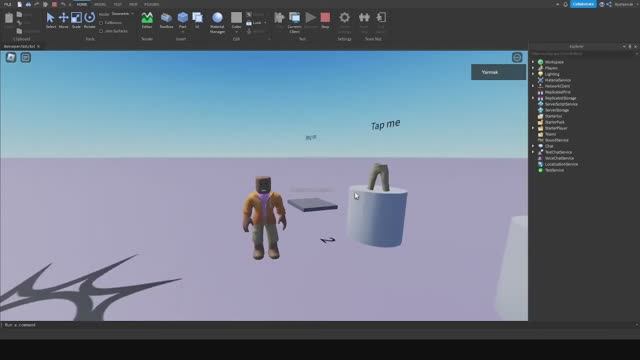Select Lighting in the Explorer tree
Viewport: 640px width, 360px height.
coord(552,74)
